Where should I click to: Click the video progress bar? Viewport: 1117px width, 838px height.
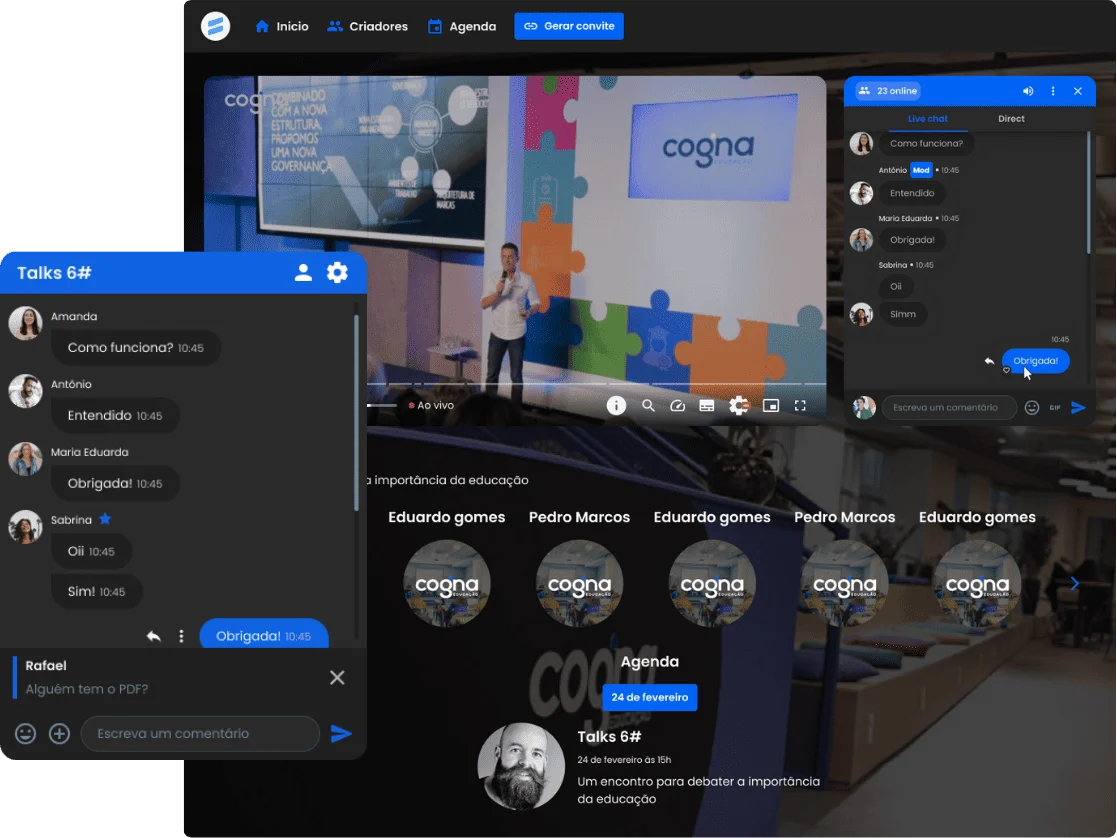coord(600,384)
